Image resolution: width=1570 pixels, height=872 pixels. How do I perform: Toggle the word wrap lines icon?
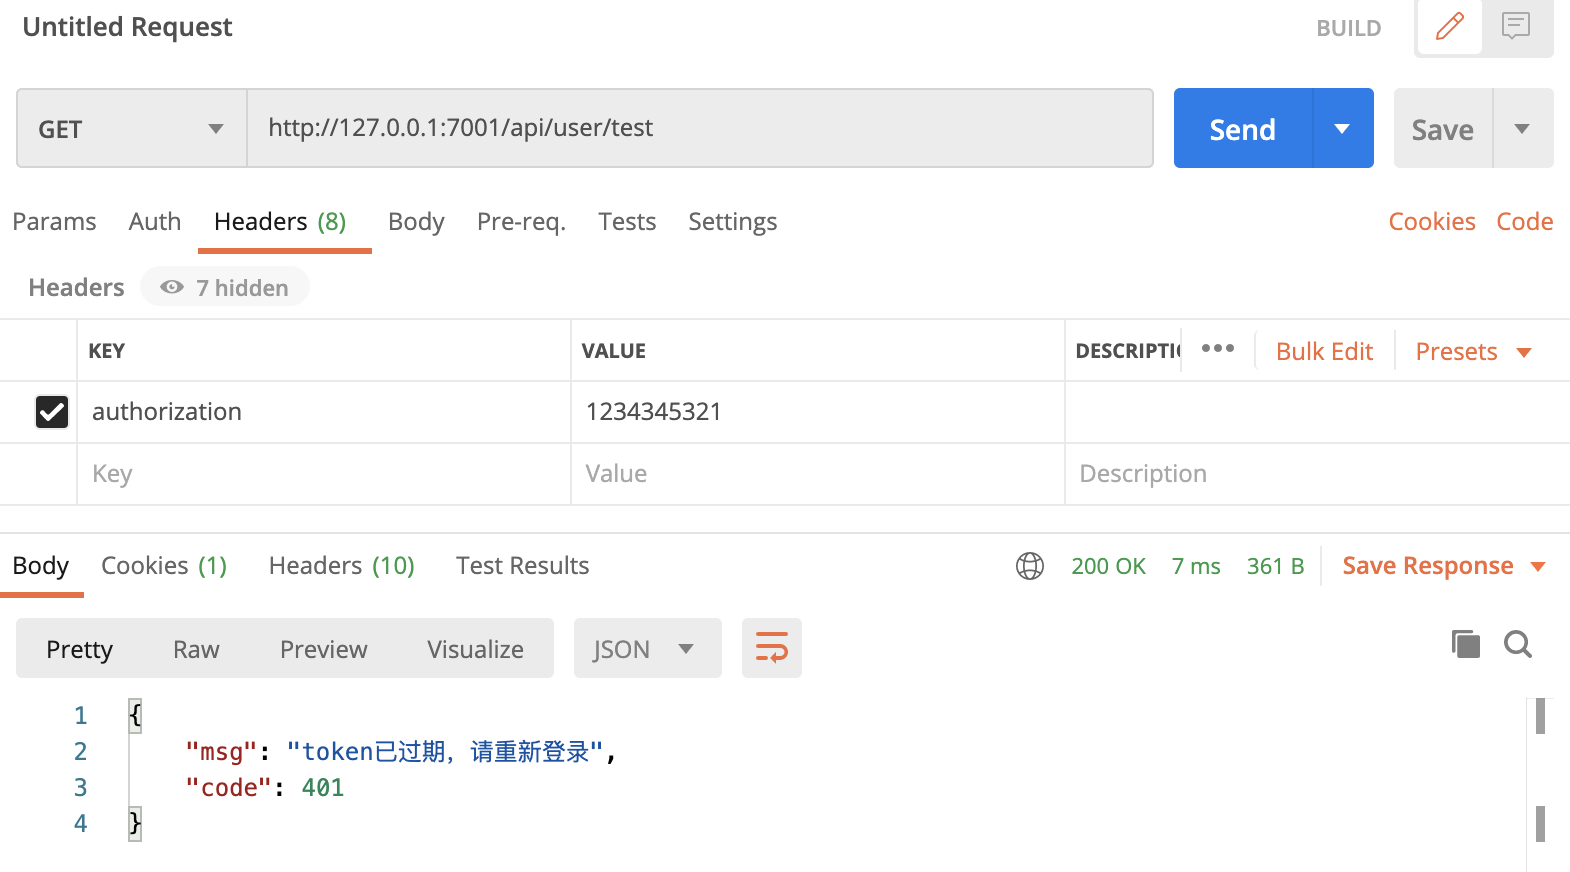click(x=771, y=648)
